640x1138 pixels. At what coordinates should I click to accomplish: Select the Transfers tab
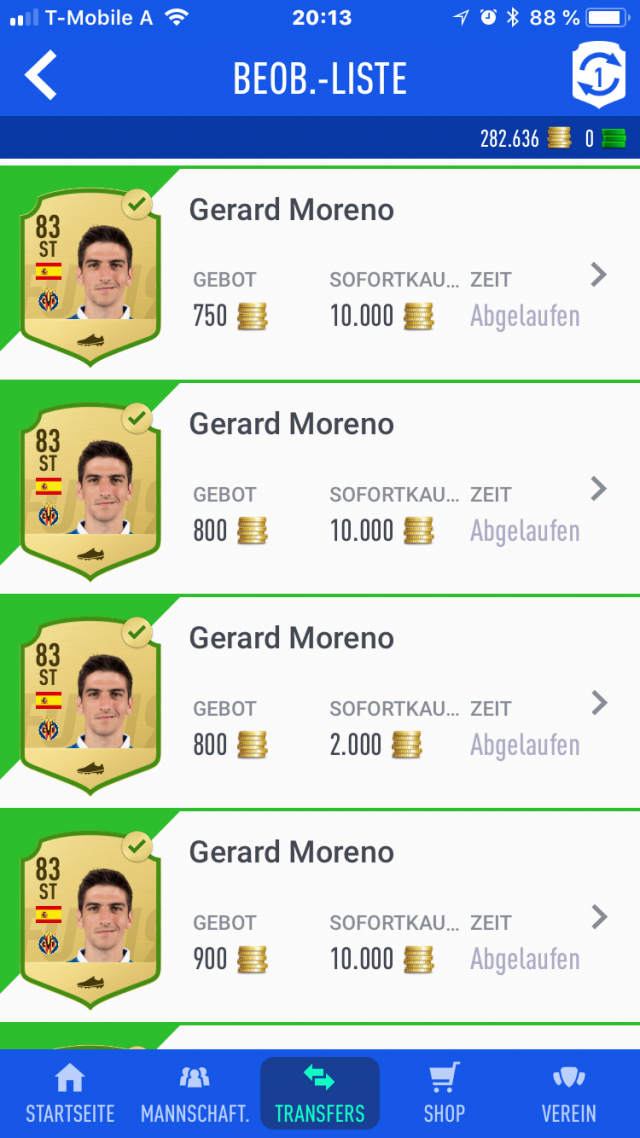click(x=319, y=1093)
